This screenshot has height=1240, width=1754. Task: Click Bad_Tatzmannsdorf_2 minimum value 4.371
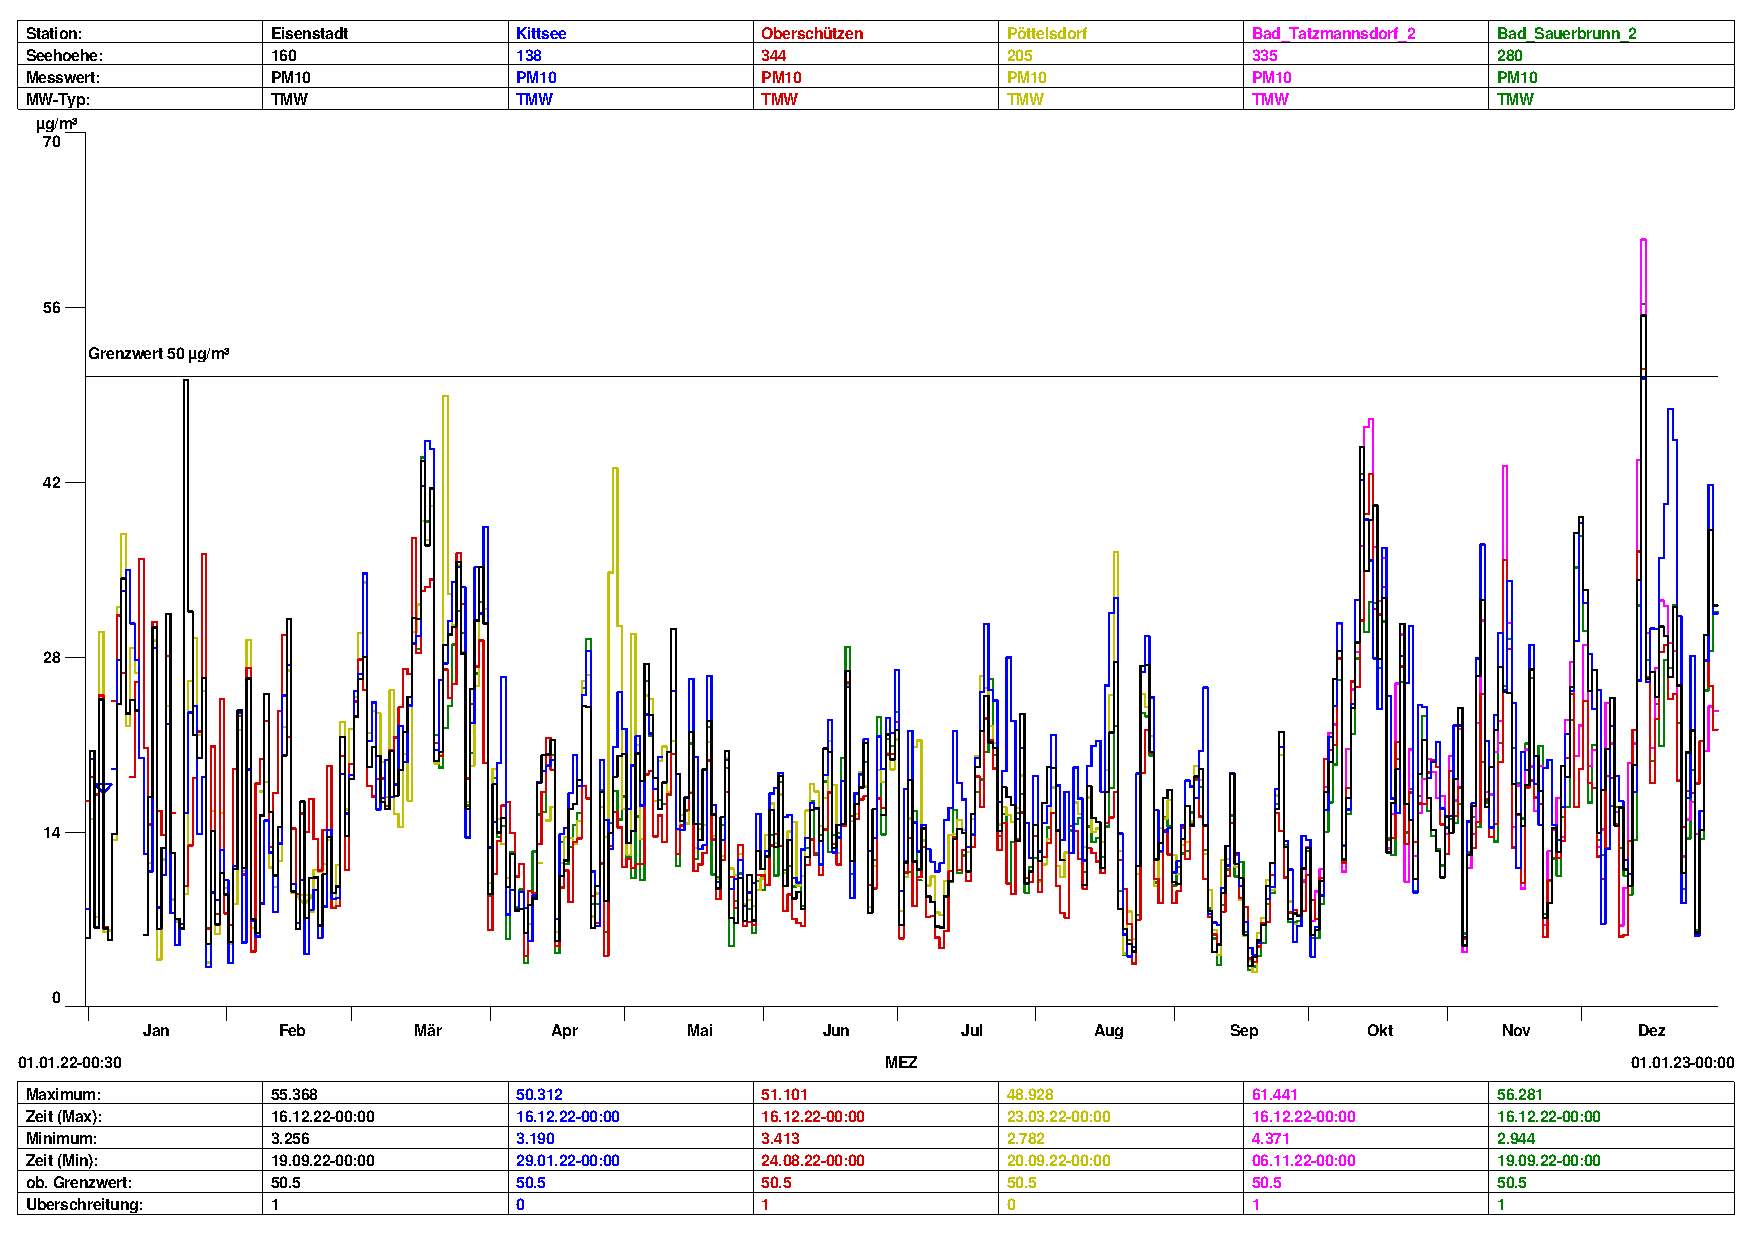click(1271, 1138)
